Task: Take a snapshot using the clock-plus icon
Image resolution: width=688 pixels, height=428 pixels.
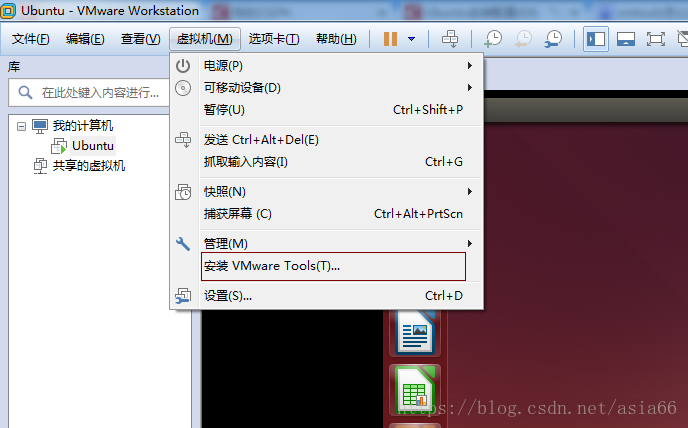Action: [x=493, y=39]
